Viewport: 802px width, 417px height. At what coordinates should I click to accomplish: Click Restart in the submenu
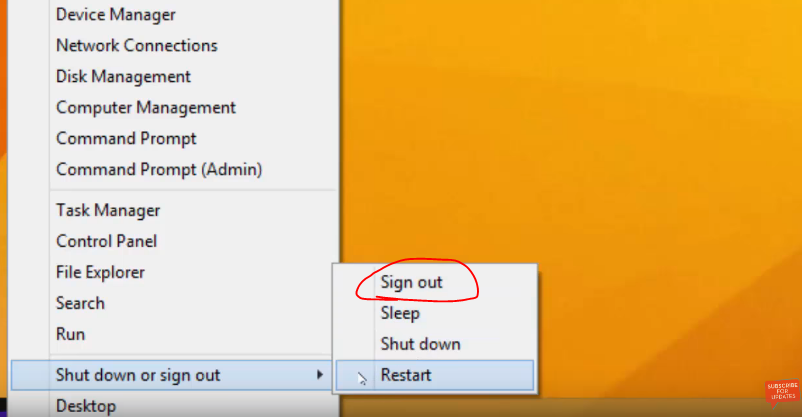[x=435, y=375]
